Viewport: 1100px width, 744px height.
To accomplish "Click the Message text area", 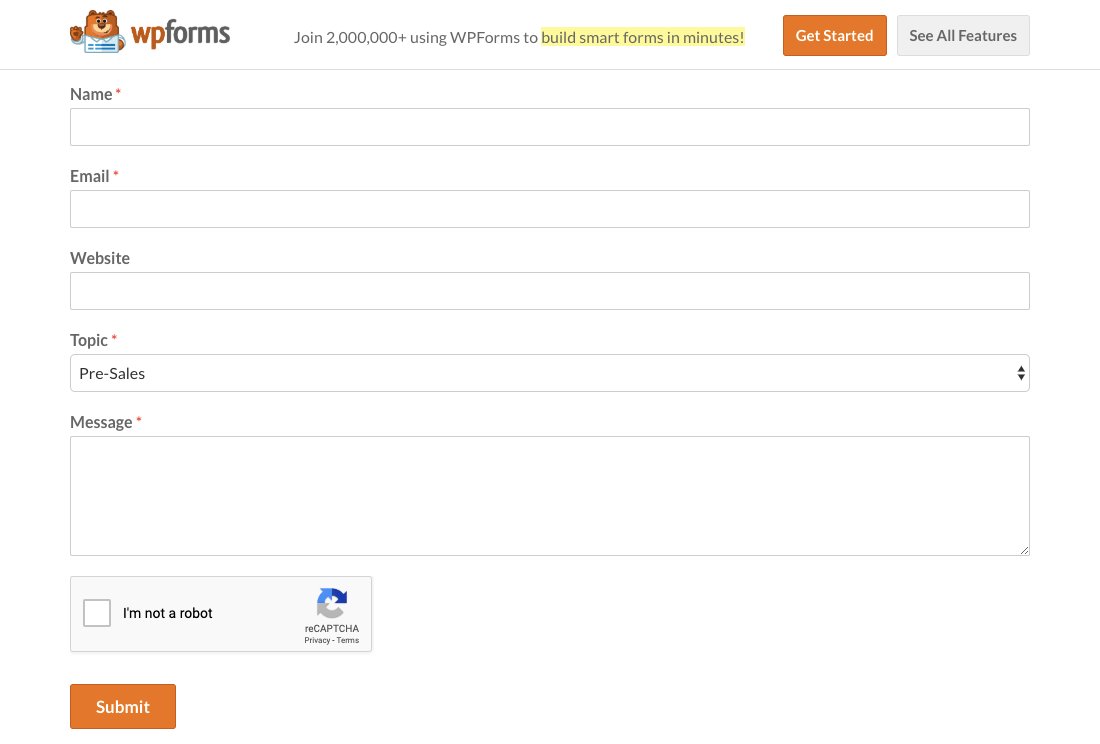I will [x=550, y=495].
